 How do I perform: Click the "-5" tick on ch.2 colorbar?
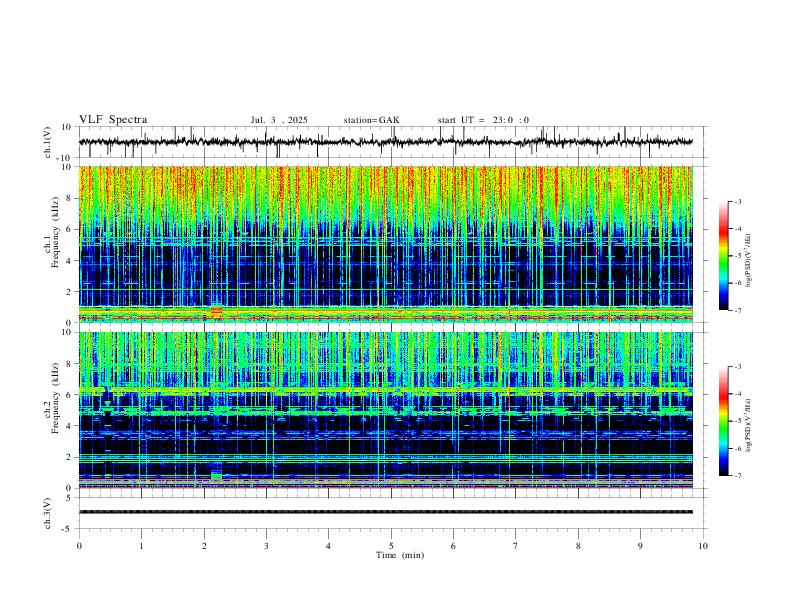(737, 421)
